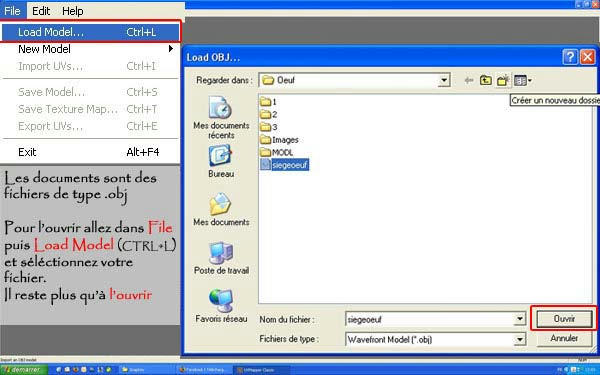
Task: Open Poste de travail location
Action: 221,258
